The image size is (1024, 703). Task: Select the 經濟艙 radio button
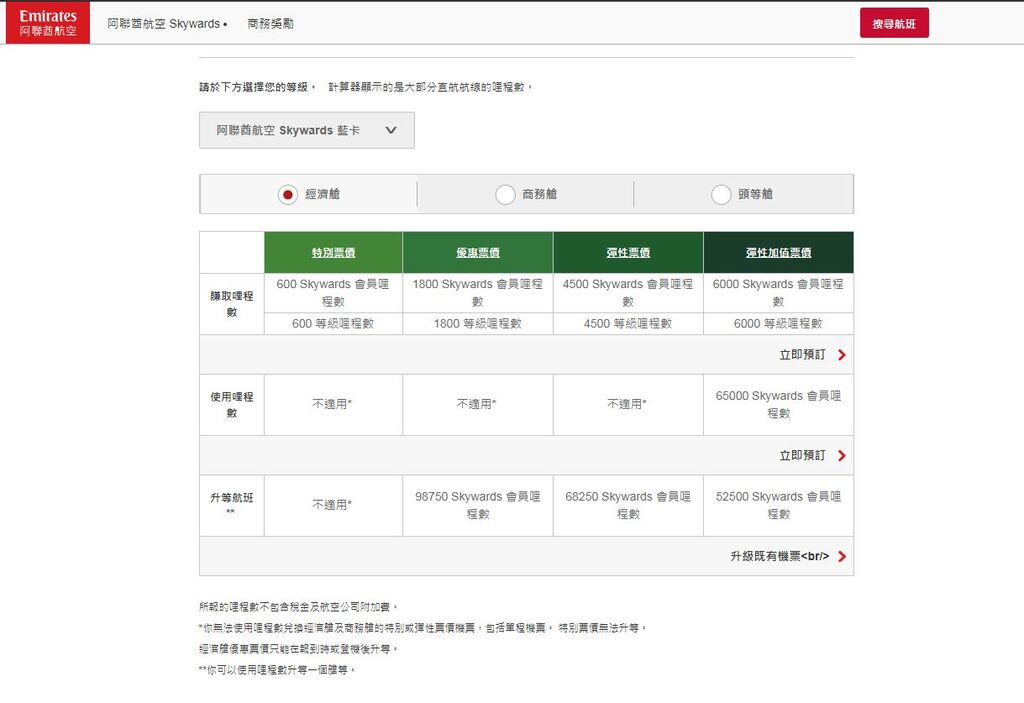tap(287, 194)
